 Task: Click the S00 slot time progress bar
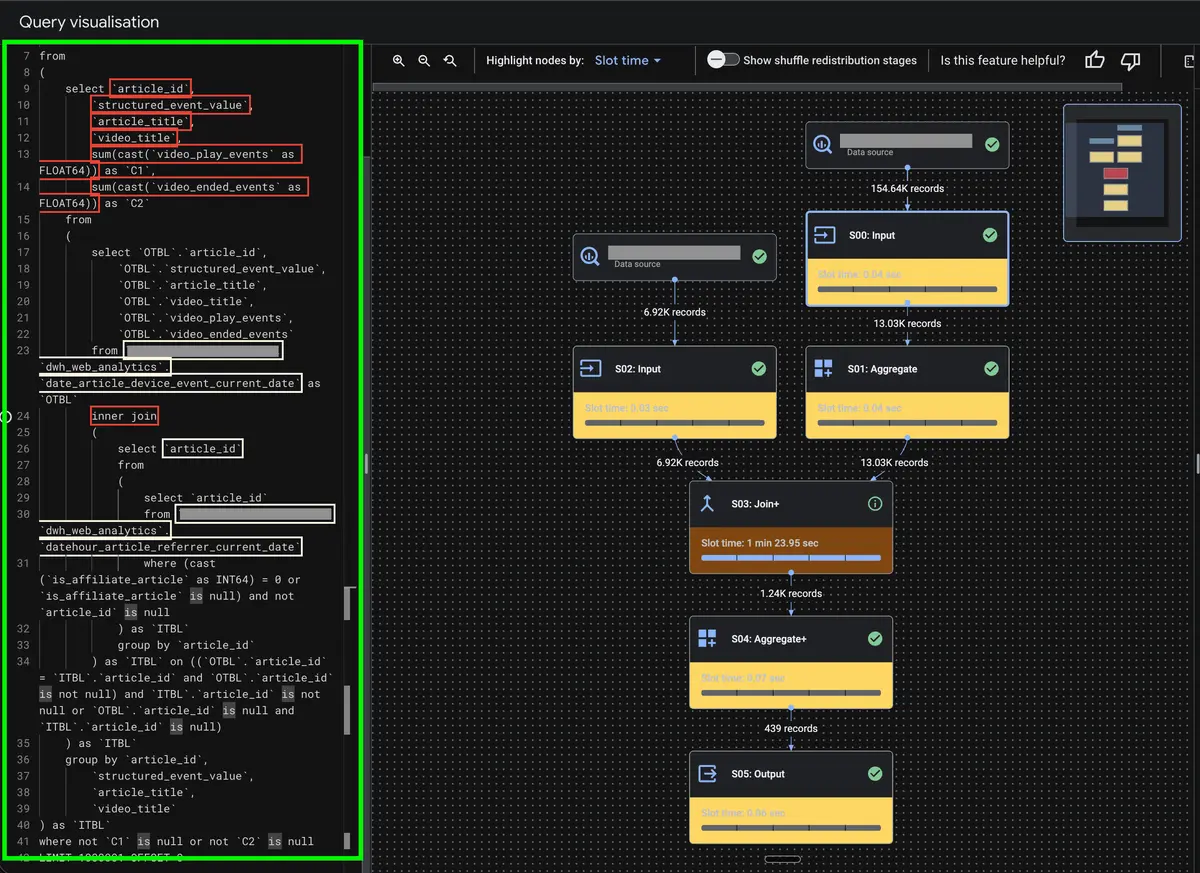[907, 289]
